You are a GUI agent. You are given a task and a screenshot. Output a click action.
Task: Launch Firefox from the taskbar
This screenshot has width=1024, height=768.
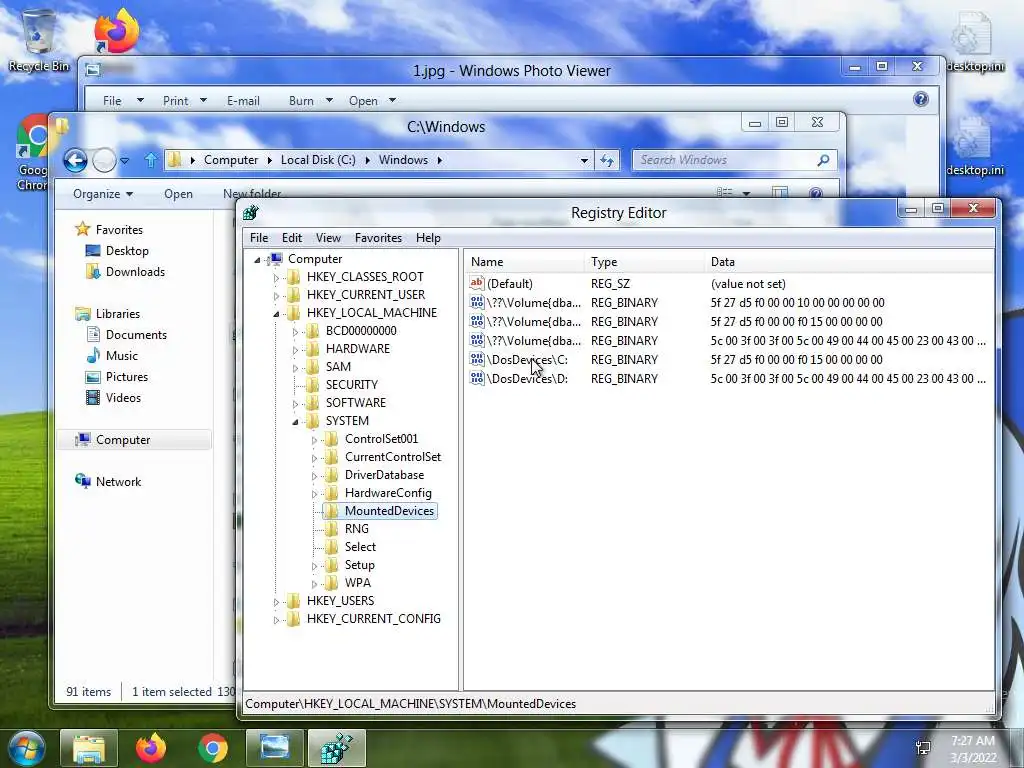pyautogui.click(x=151, y=748)
